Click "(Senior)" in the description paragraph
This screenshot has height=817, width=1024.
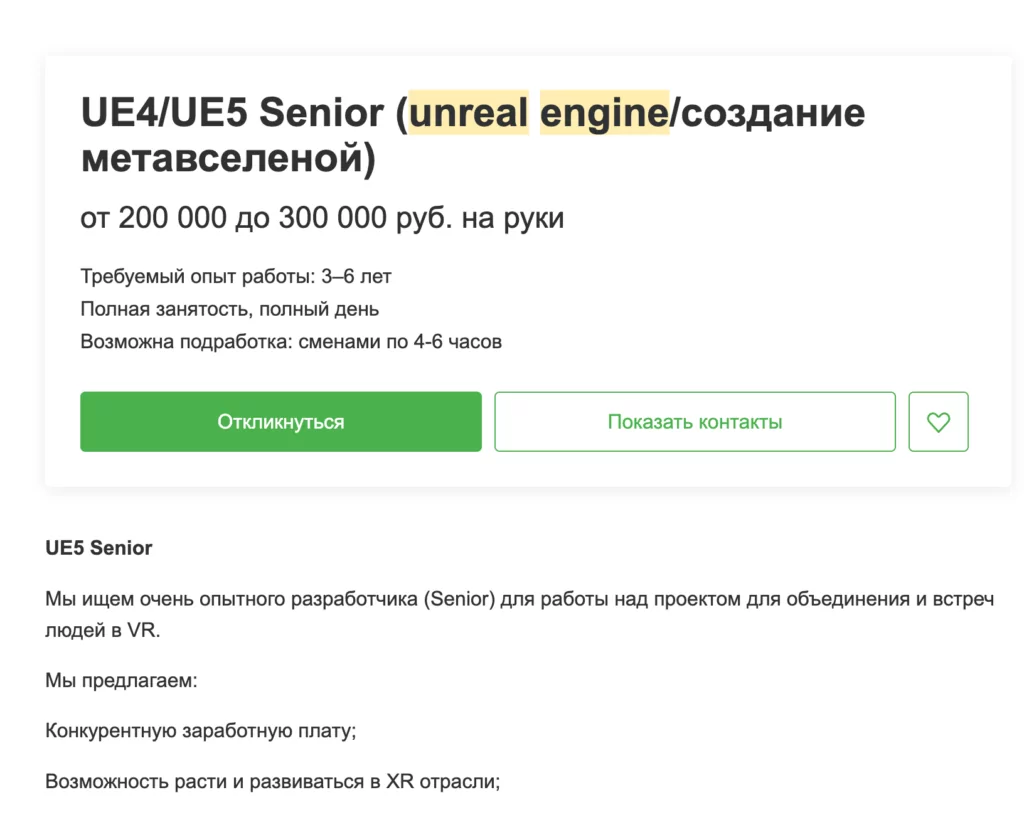(x=457, y=600)
